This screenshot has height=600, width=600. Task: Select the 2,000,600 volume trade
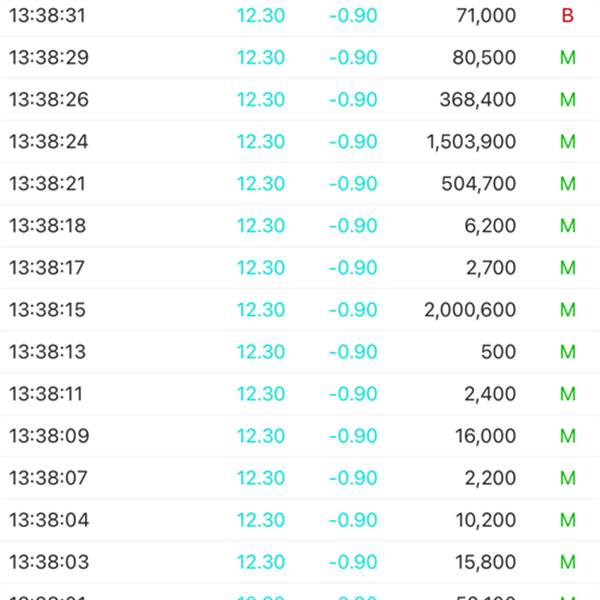click(470, 310)
